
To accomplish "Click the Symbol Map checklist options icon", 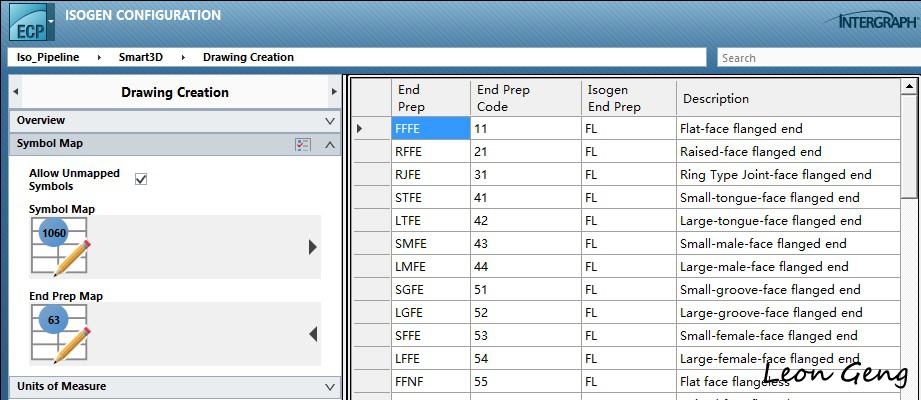I will coord(302,144).
